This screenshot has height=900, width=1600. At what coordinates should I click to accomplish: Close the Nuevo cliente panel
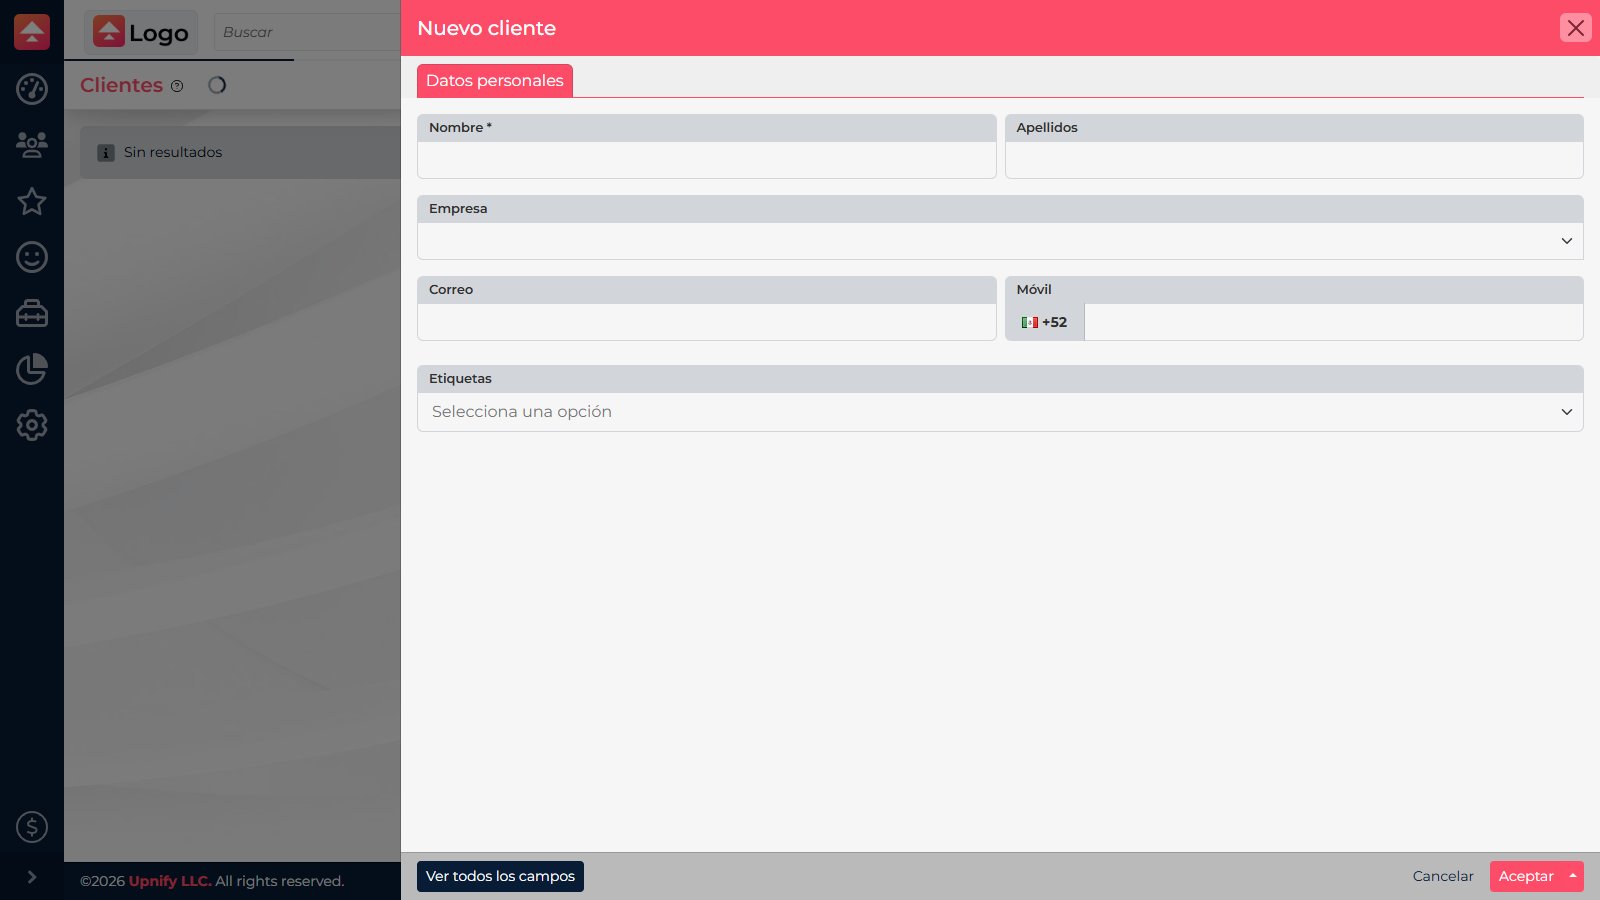click(1576, 28)
